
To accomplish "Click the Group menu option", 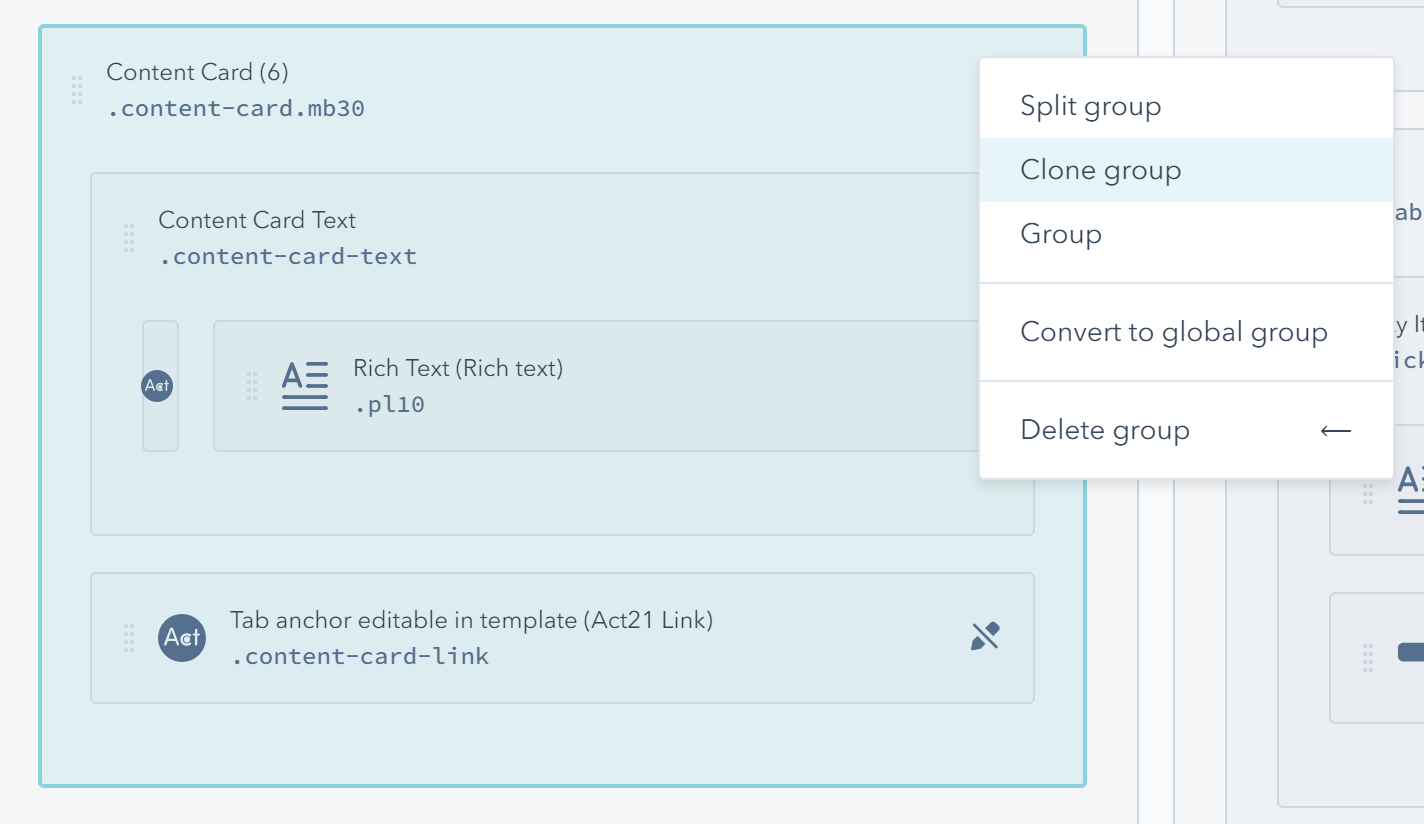I will (x=1060, y=234).
